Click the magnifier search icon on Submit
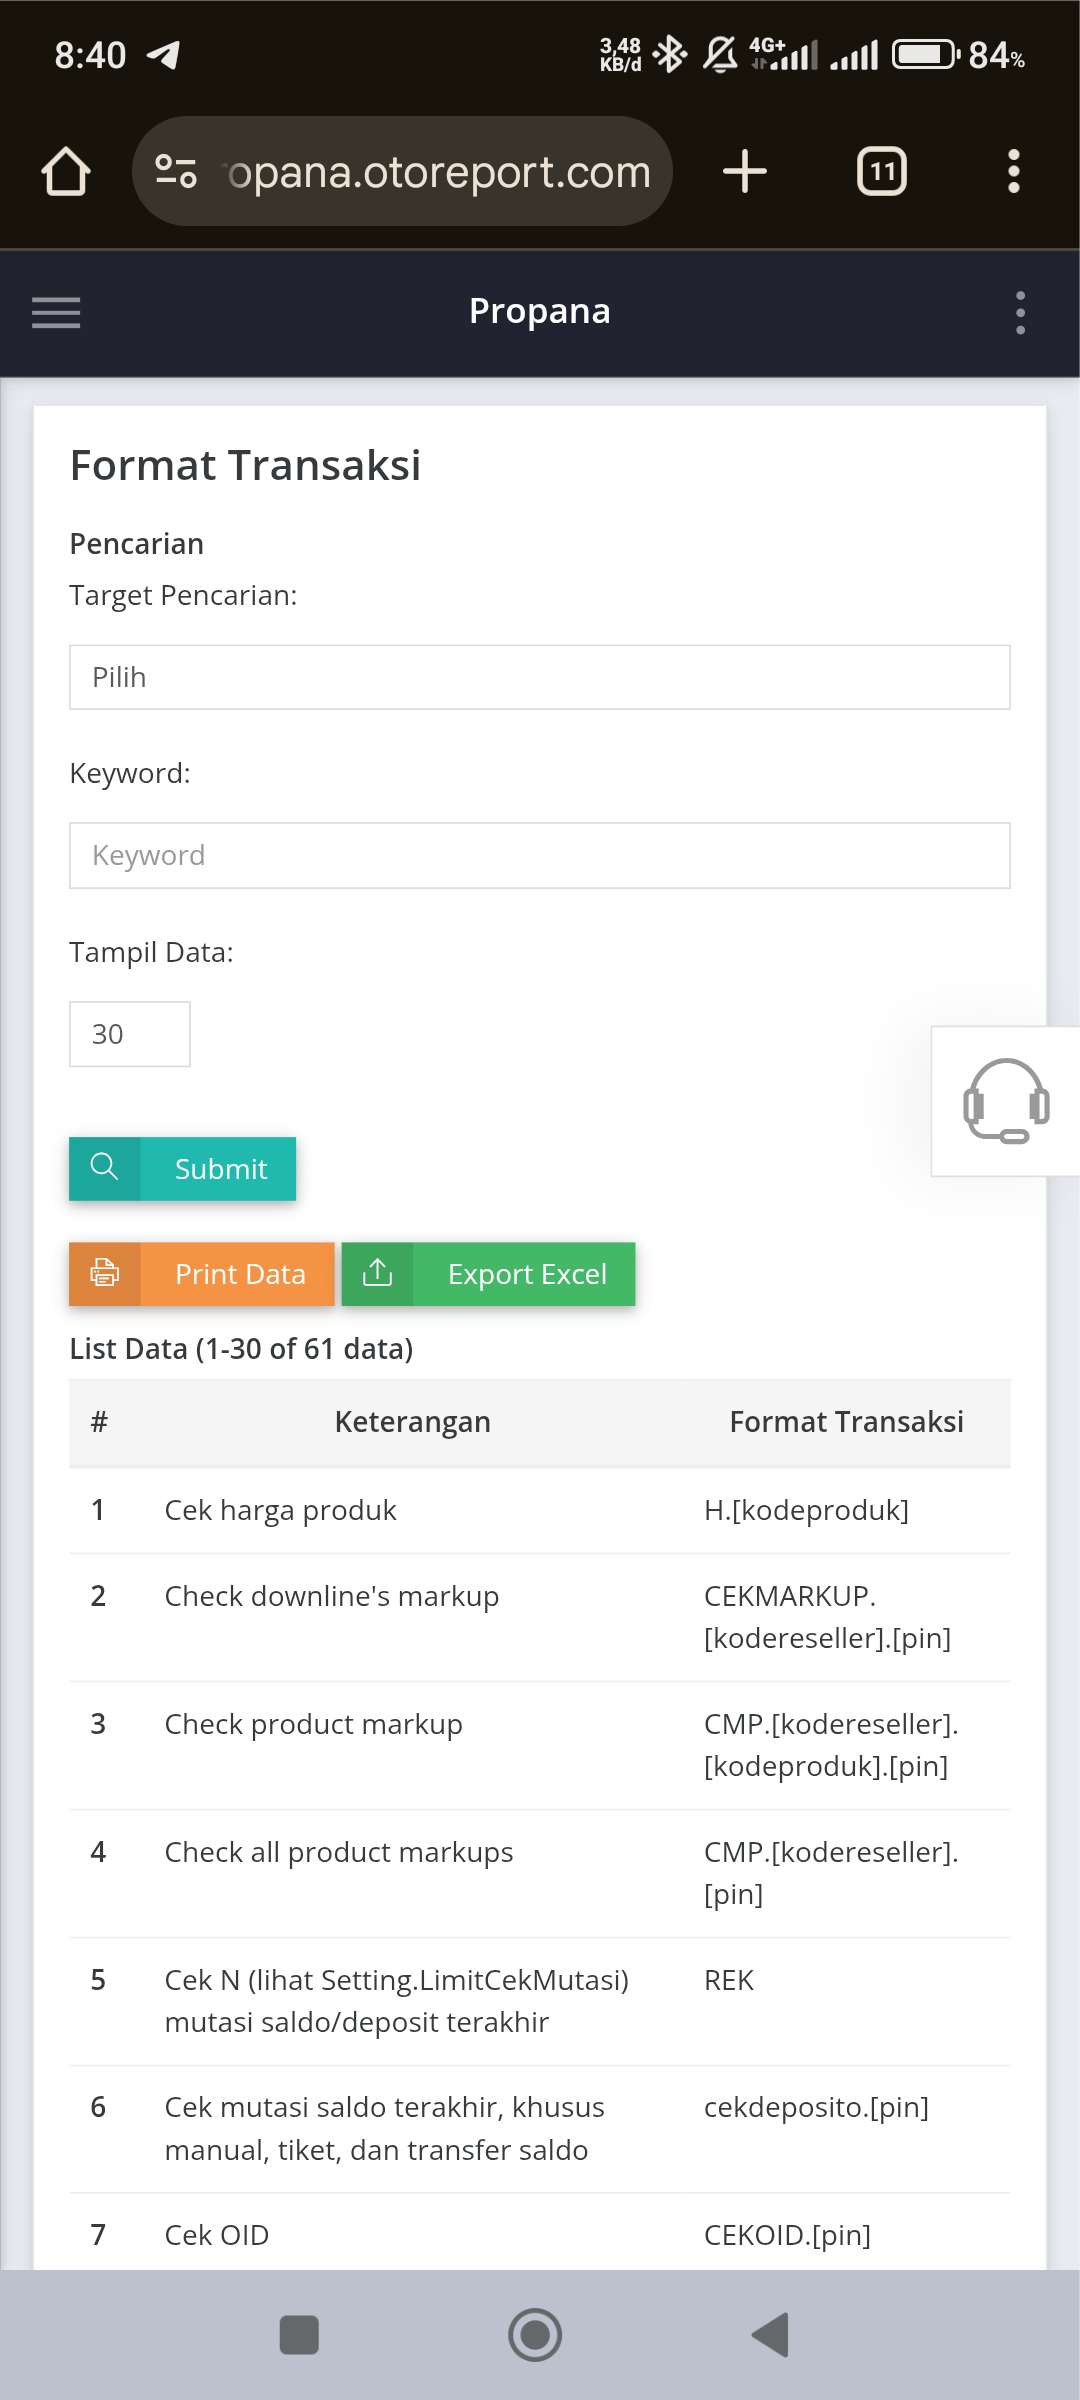Screen dimensions: 1080x2400 105,1168
